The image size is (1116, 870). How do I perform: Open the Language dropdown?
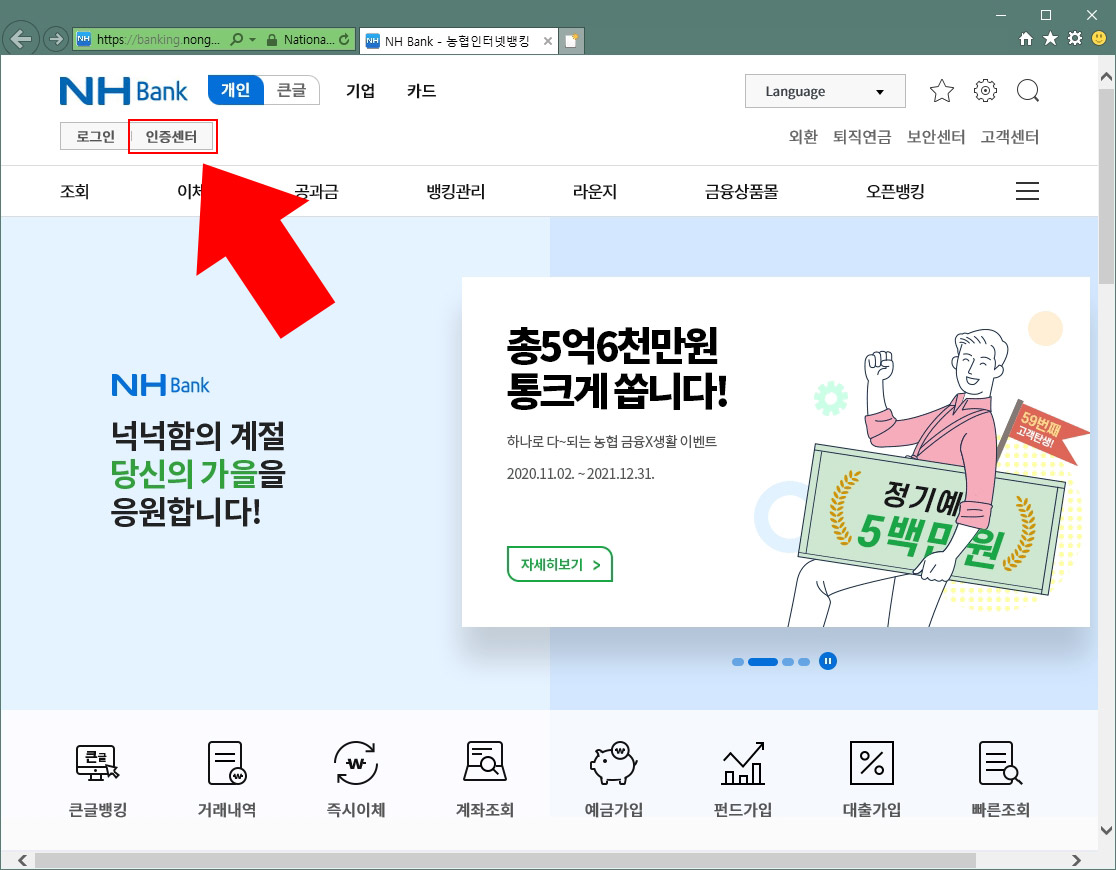[824, 91]
